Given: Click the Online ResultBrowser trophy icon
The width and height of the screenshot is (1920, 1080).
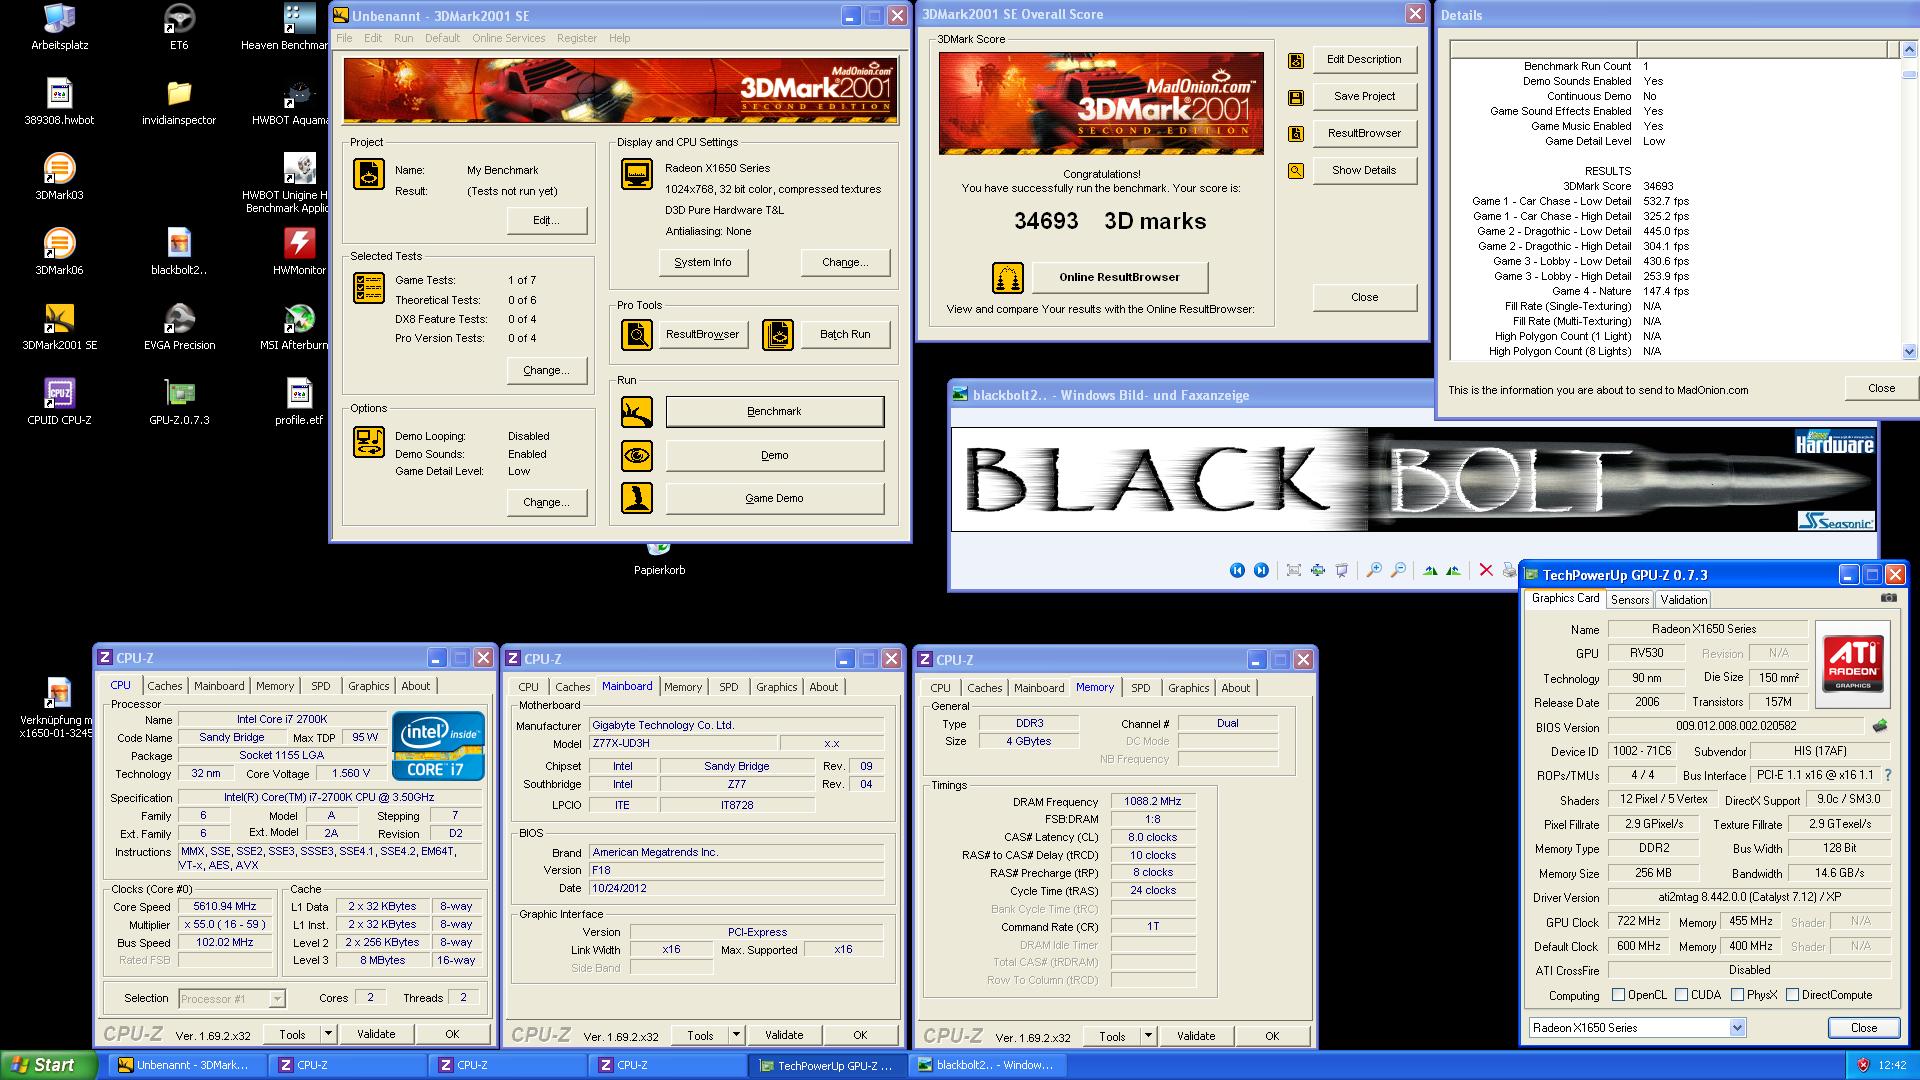Looking at the screenshot, I should click(x=1008, y=277).
